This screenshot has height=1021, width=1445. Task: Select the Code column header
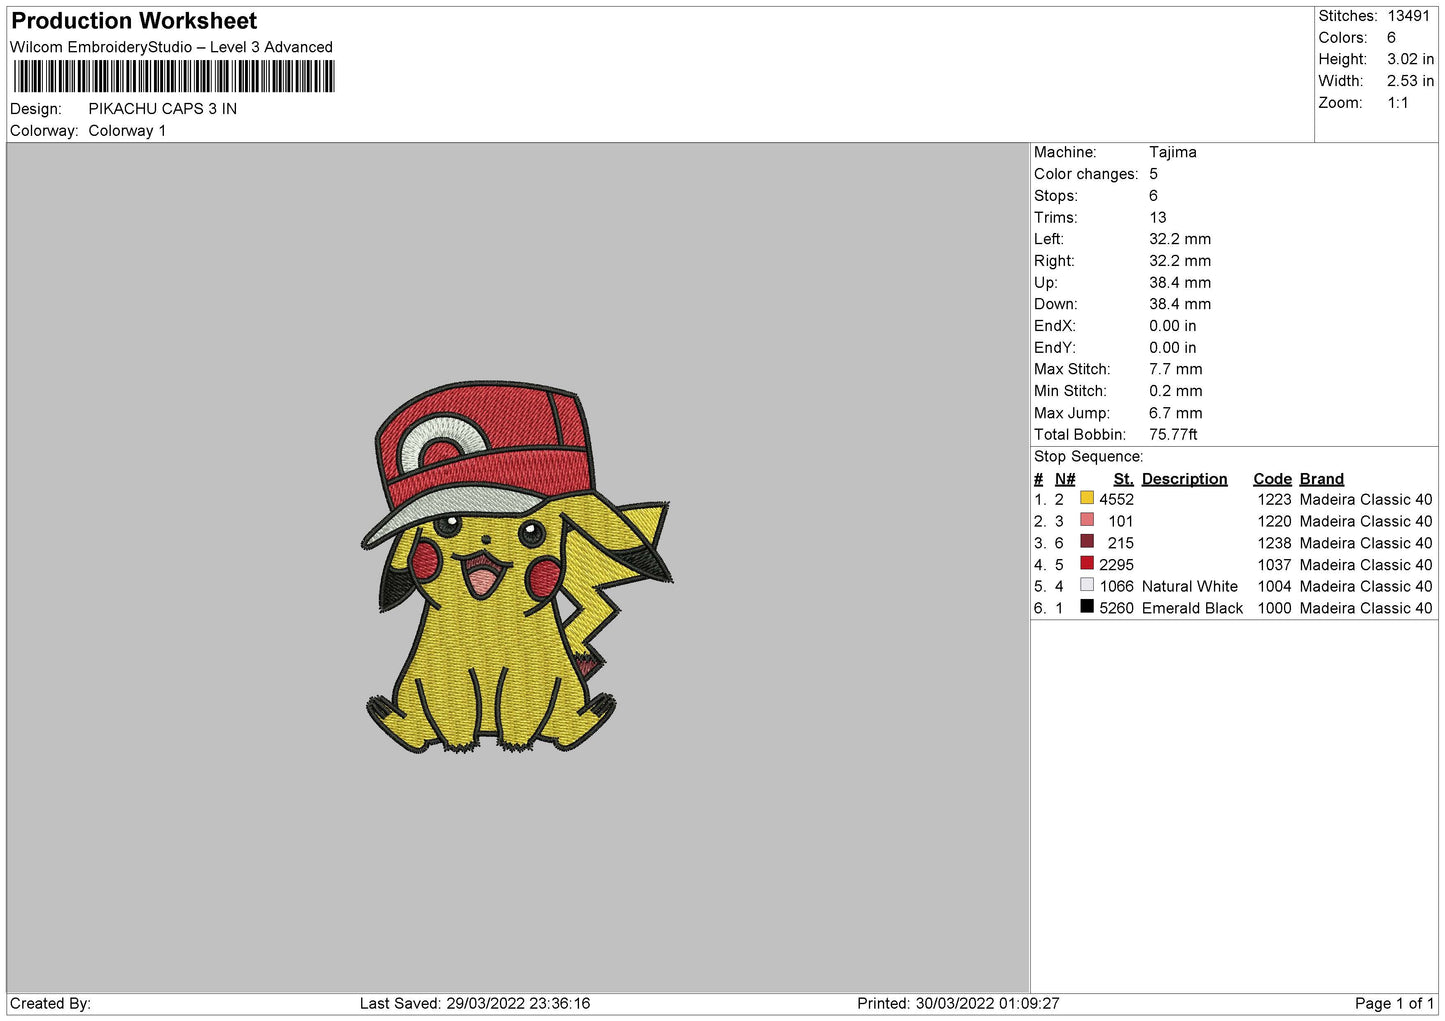click(1272, 479)
